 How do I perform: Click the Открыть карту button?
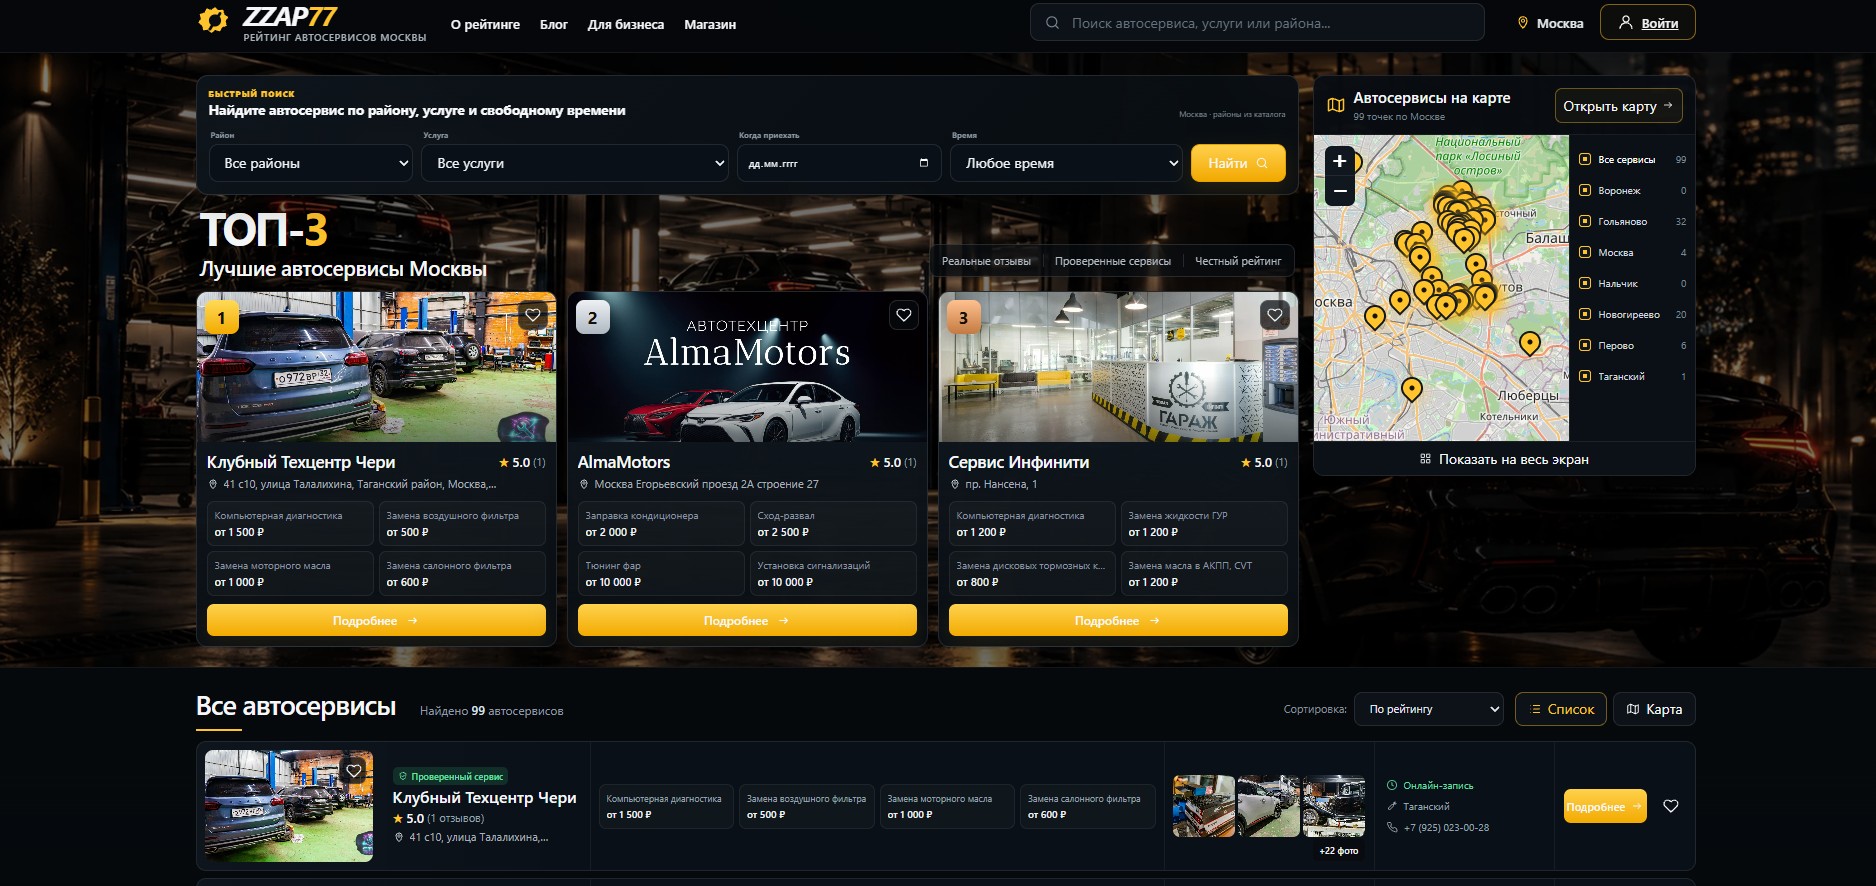click(x=1618, y=105)
